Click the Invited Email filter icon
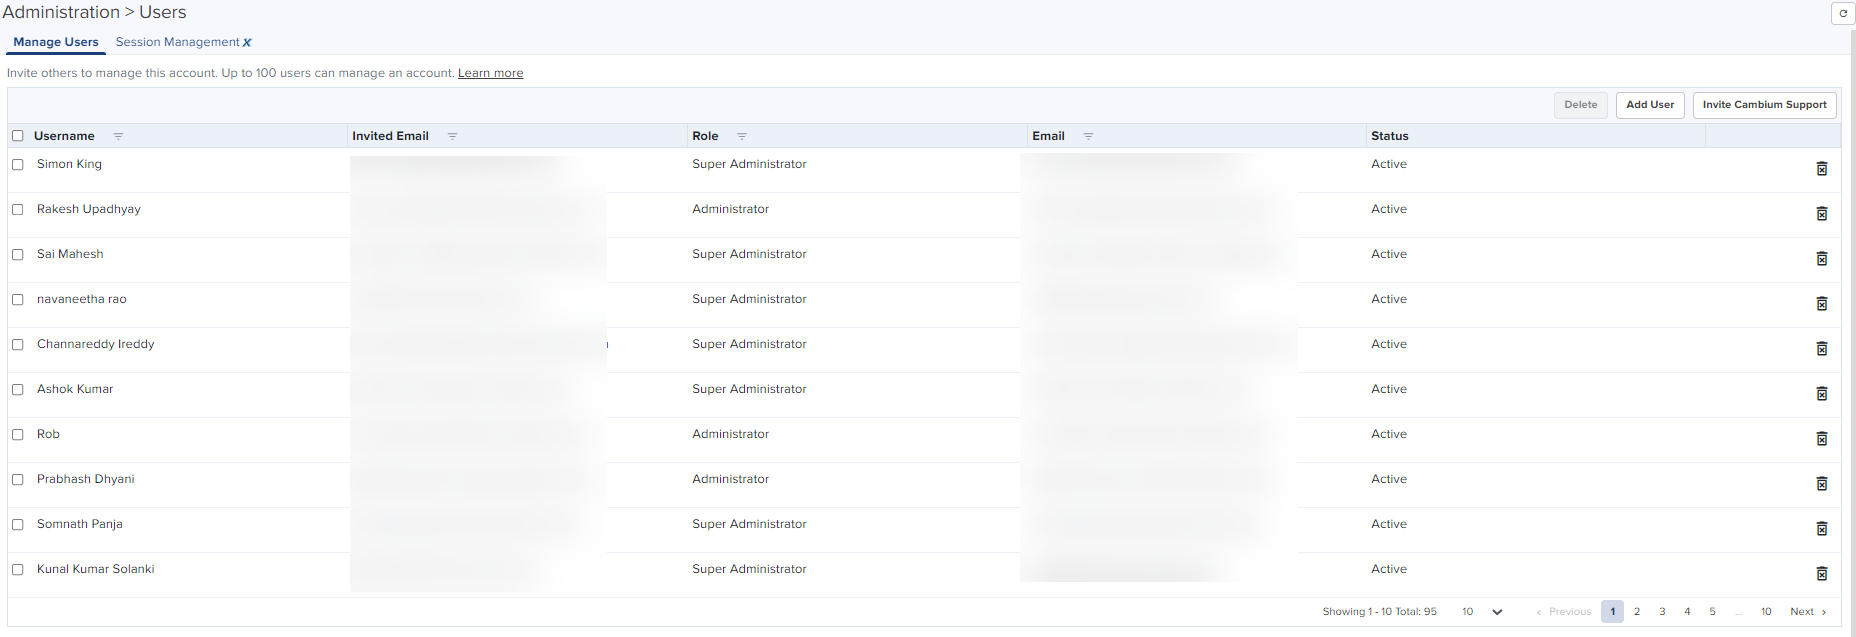This screenshot has width=1856, height=637. tap(452, 136)
